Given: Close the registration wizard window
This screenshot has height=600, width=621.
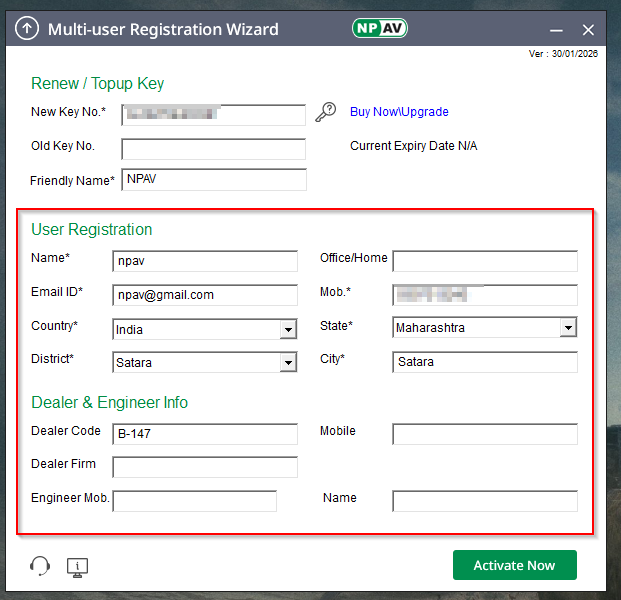Looking at the screenshot, I should [589, 30].
